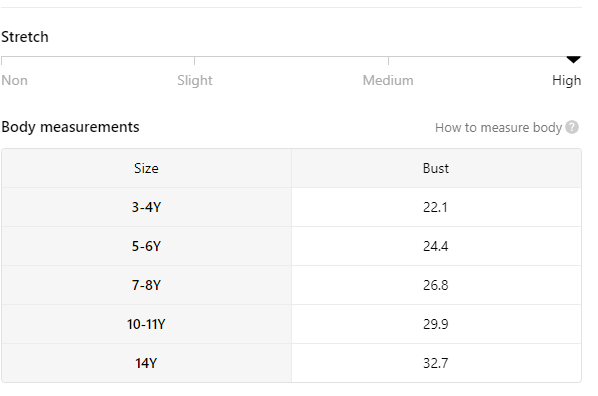Image resolution: width=598 pixels, height=396 pixels.
Task: Click the 32.7 bust value
Action: 436,363
